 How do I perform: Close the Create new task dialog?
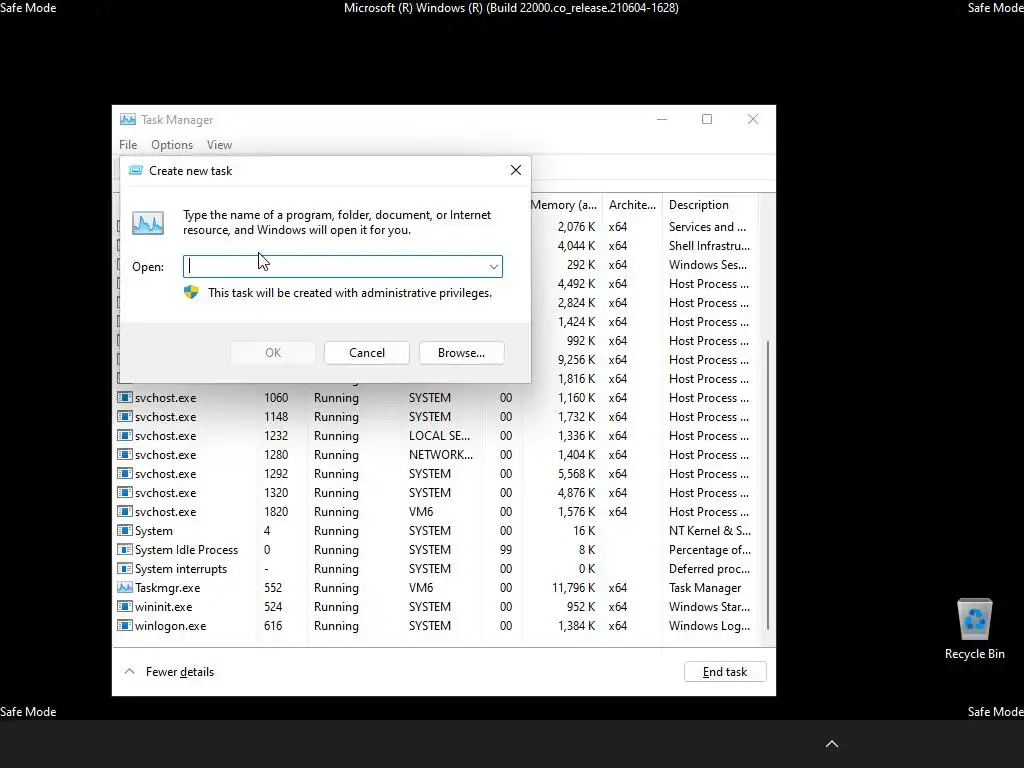point(516,170)
